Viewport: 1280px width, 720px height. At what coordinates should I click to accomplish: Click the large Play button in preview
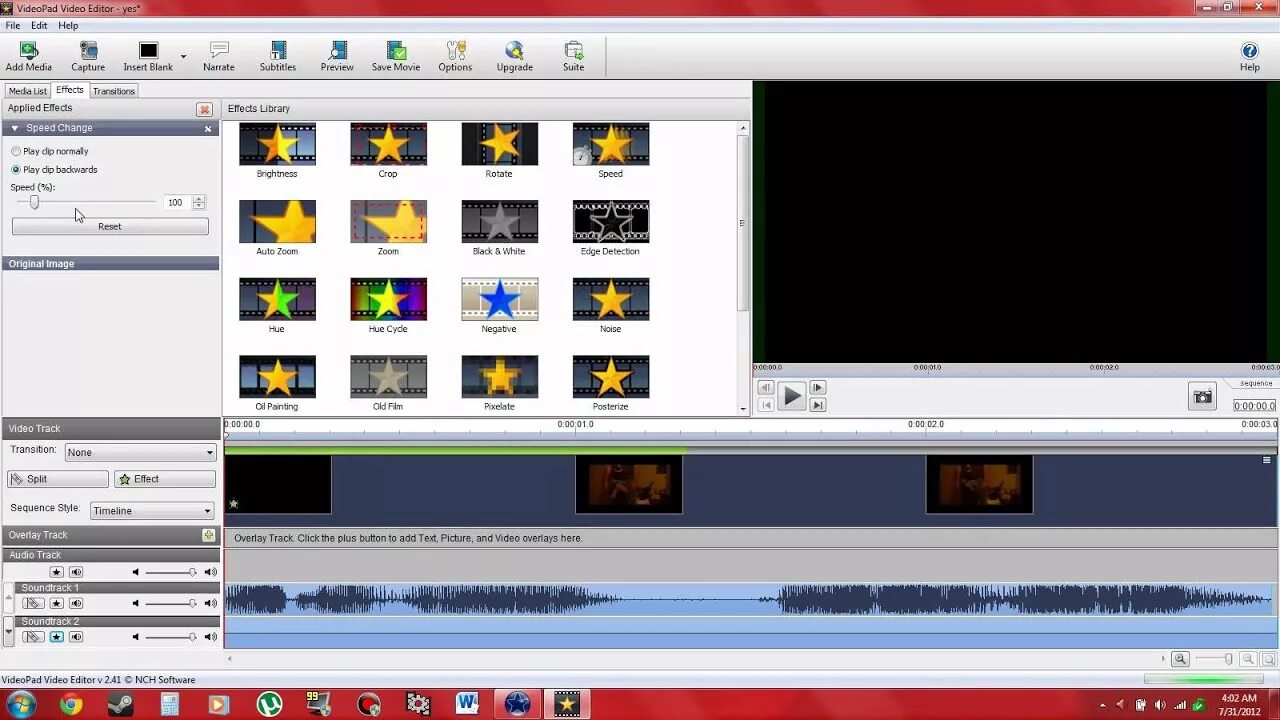click(x=791, y=396)
